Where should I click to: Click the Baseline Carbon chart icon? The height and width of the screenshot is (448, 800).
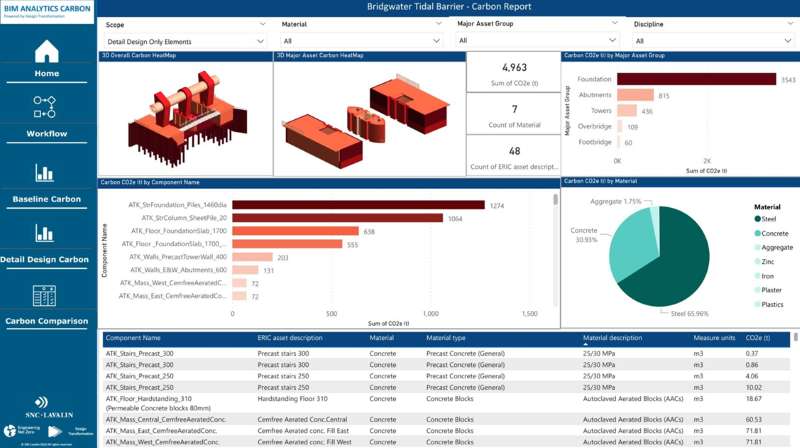pyautogui.click(x=45, y=173)
